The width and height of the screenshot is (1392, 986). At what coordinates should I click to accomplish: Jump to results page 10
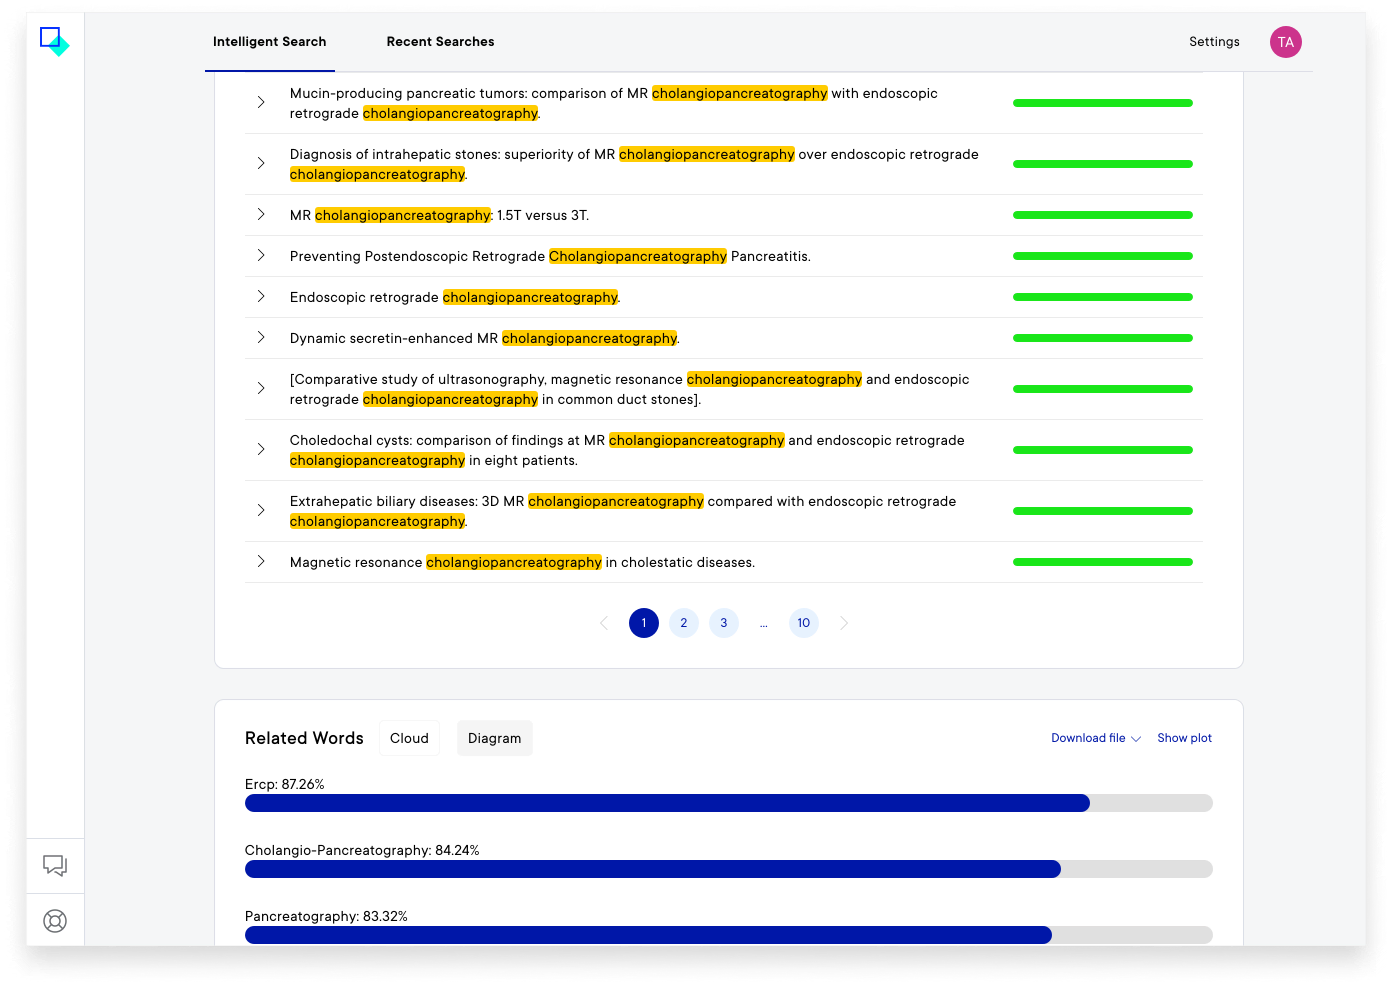coord(803,623)
